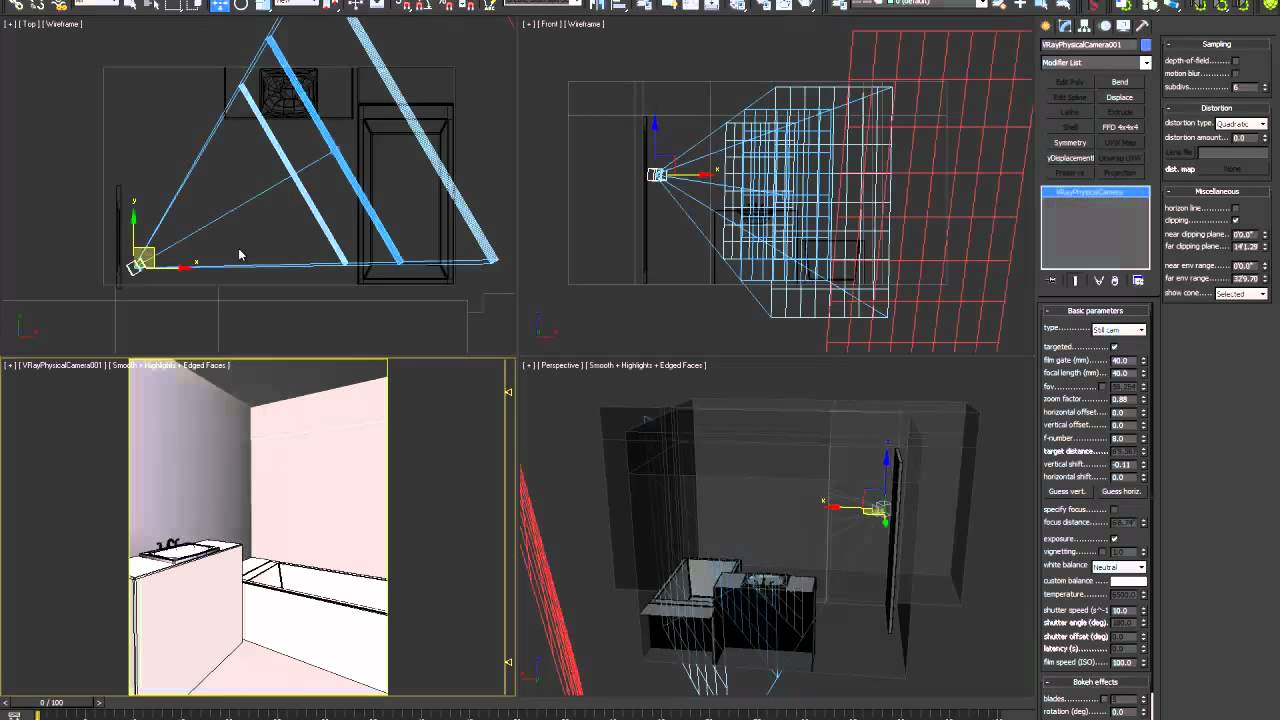Click the subdivs value field

pos(1245,87)
